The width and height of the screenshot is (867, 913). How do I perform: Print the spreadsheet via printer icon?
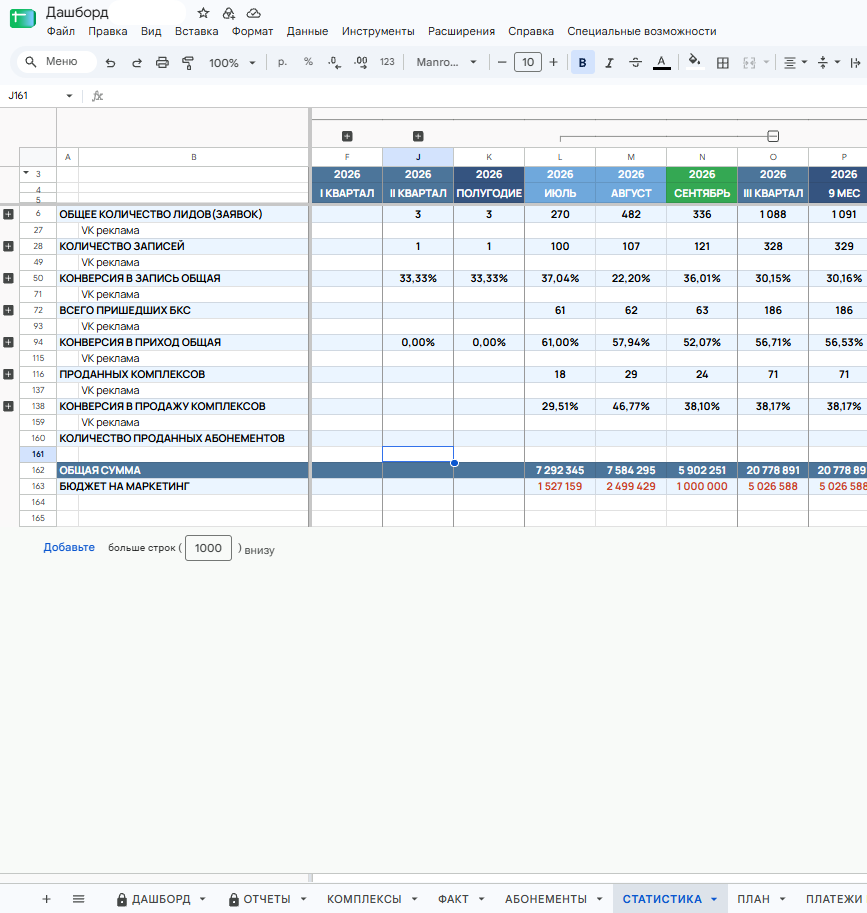click(162, 63)
